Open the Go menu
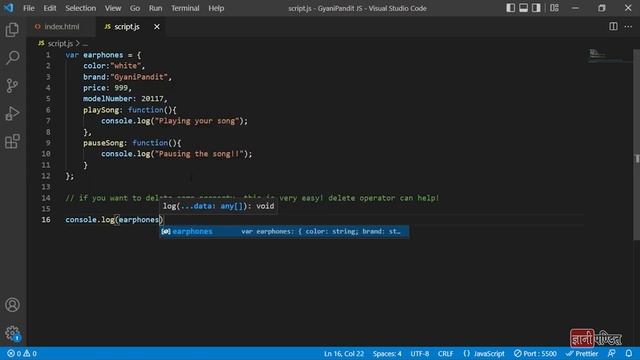 (135, 8)
